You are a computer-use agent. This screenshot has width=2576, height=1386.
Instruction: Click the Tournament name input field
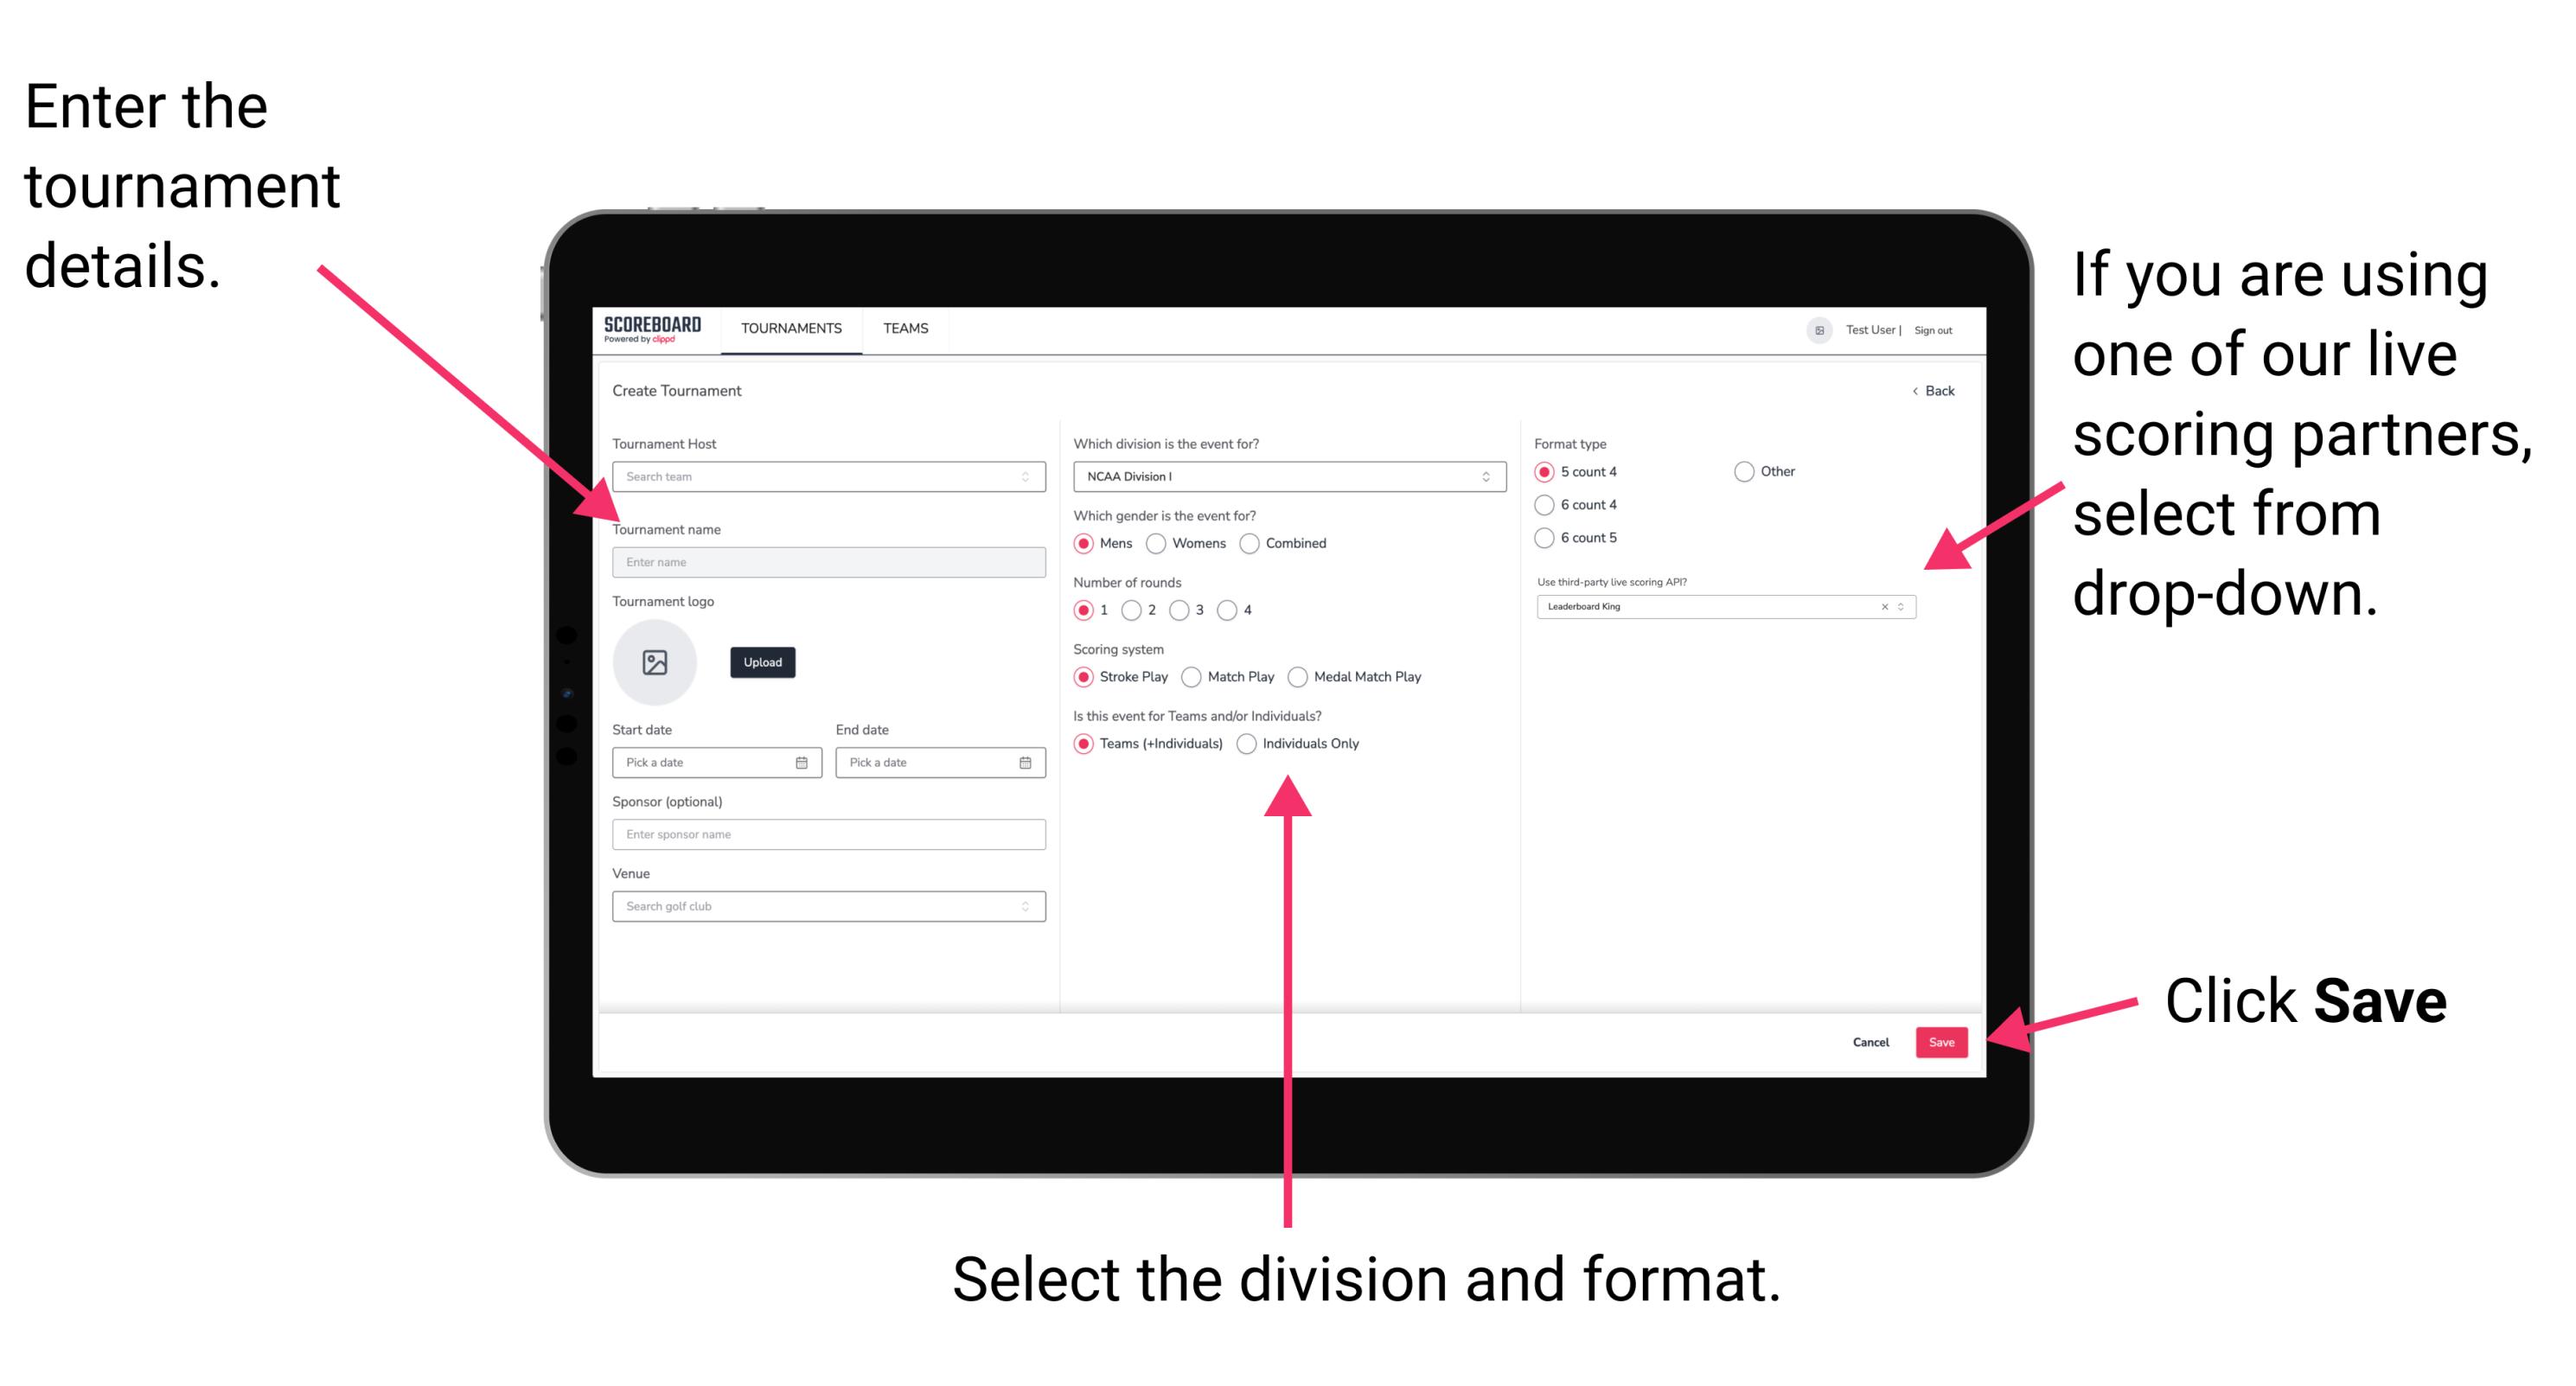pyautogui.click(x=828, y=561)
